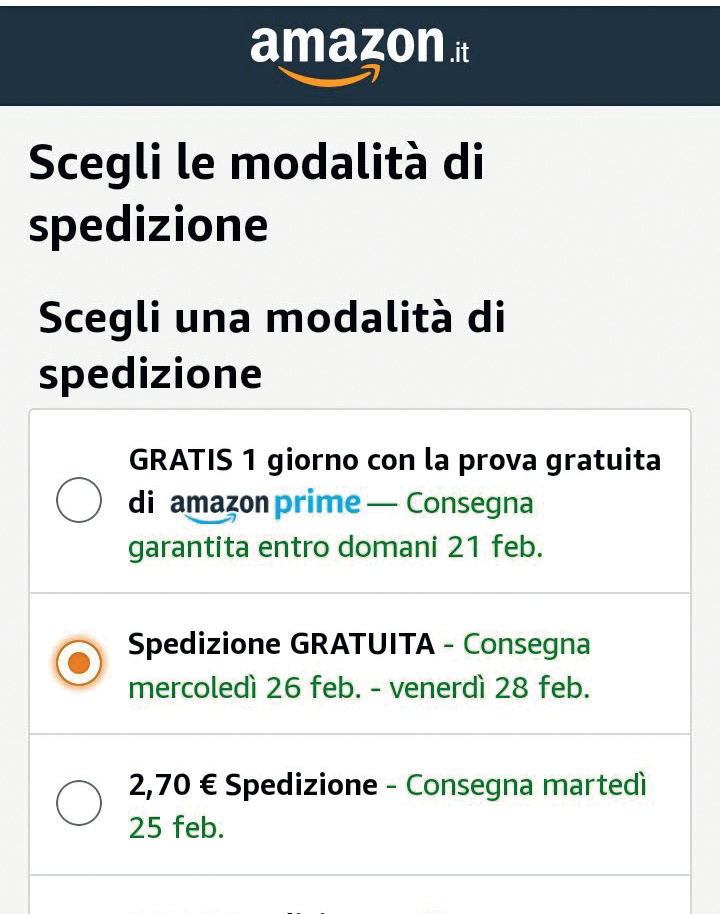Click the 'Scegli le modalità di spedizione' page heading
Viewport: 720px width, 914px height.
257,194
